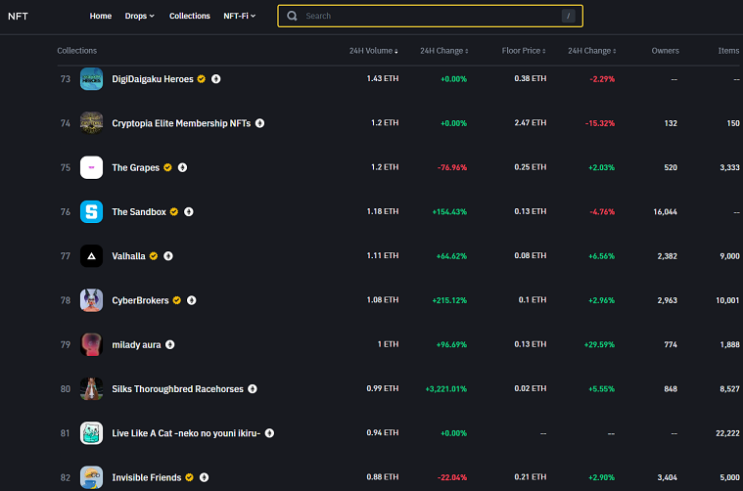
Task: Select the 16,044 owners value
Action: point(665,212)
